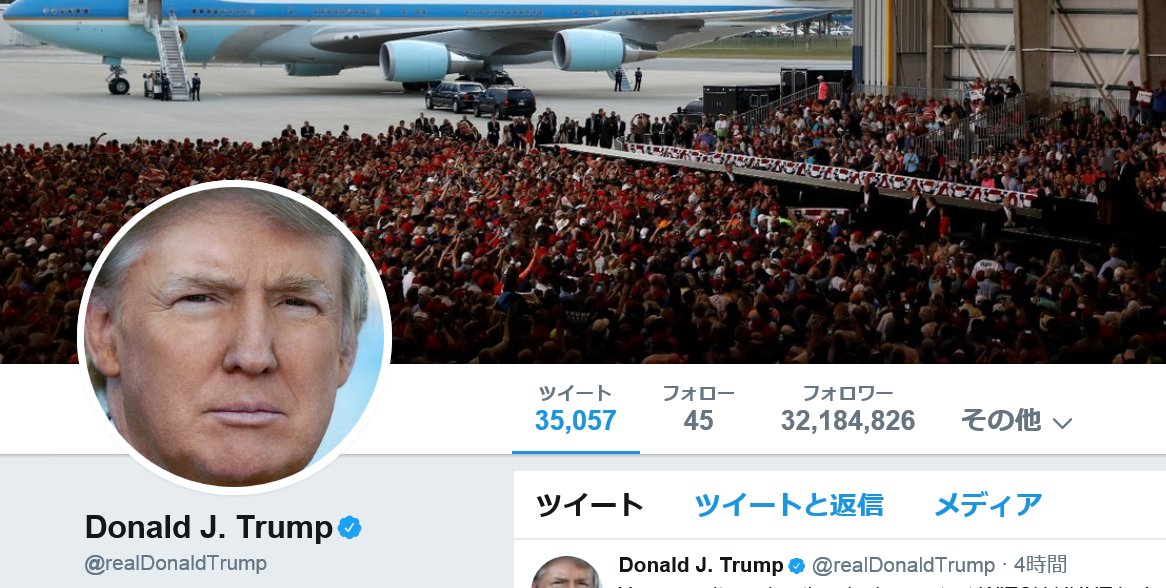
Task: Click the Donald J. Trump profile name heading
Action: coord(209,527)
